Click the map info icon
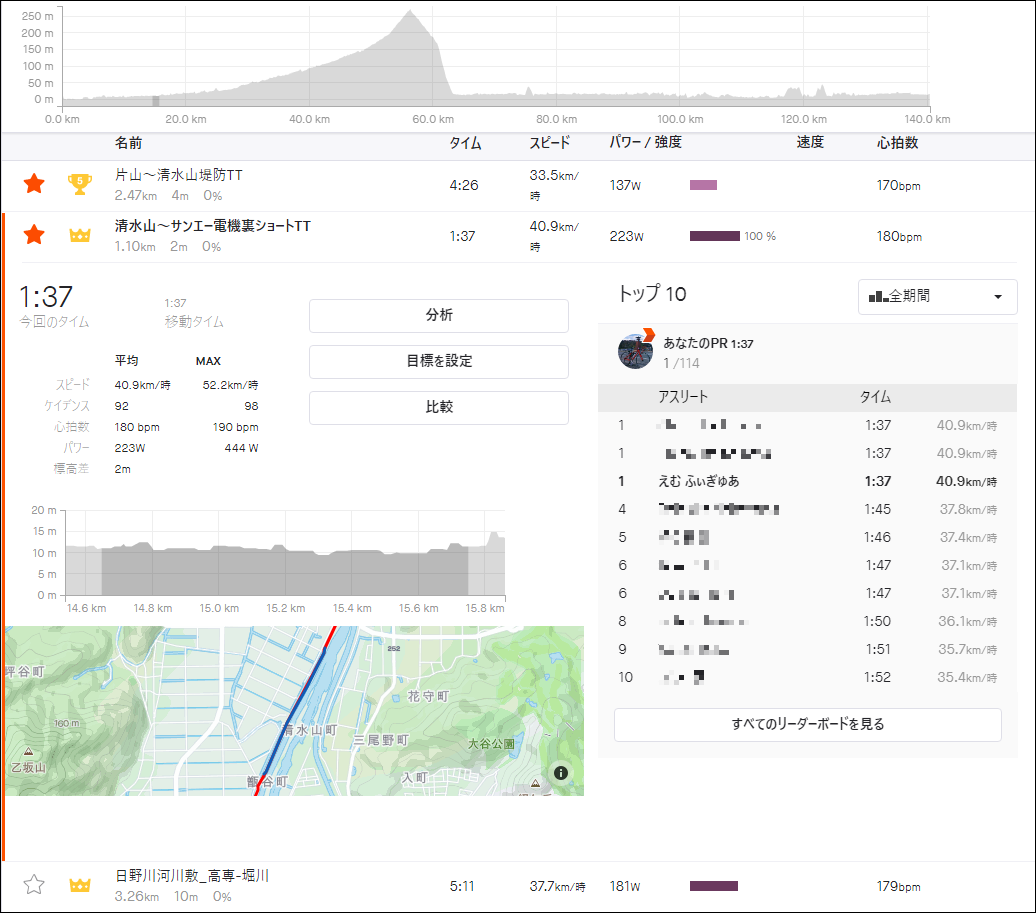 [x=561, y=773]
